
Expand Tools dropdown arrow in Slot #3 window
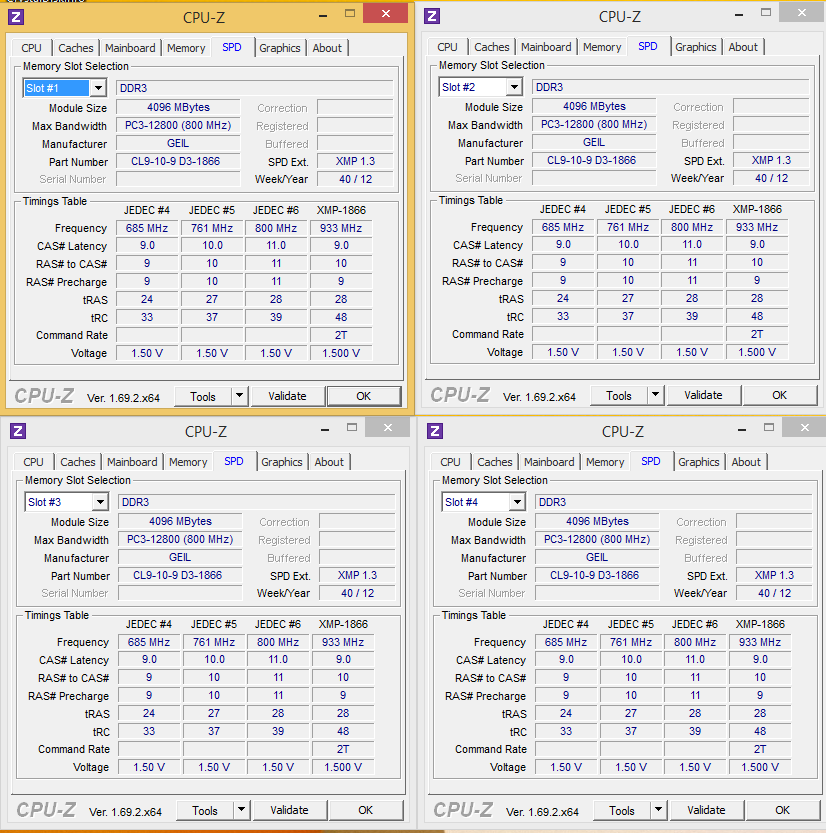(242, 810)
